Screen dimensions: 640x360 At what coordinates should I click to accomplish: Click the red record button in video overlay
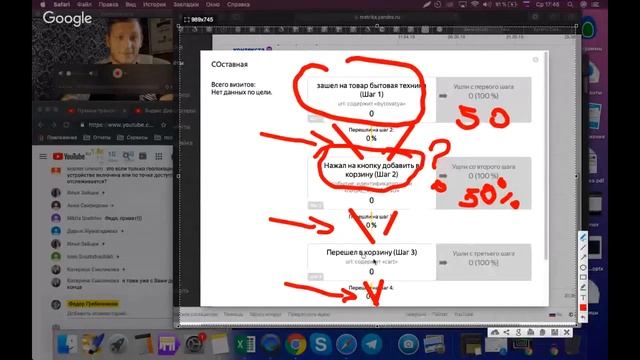click(118, 73)
